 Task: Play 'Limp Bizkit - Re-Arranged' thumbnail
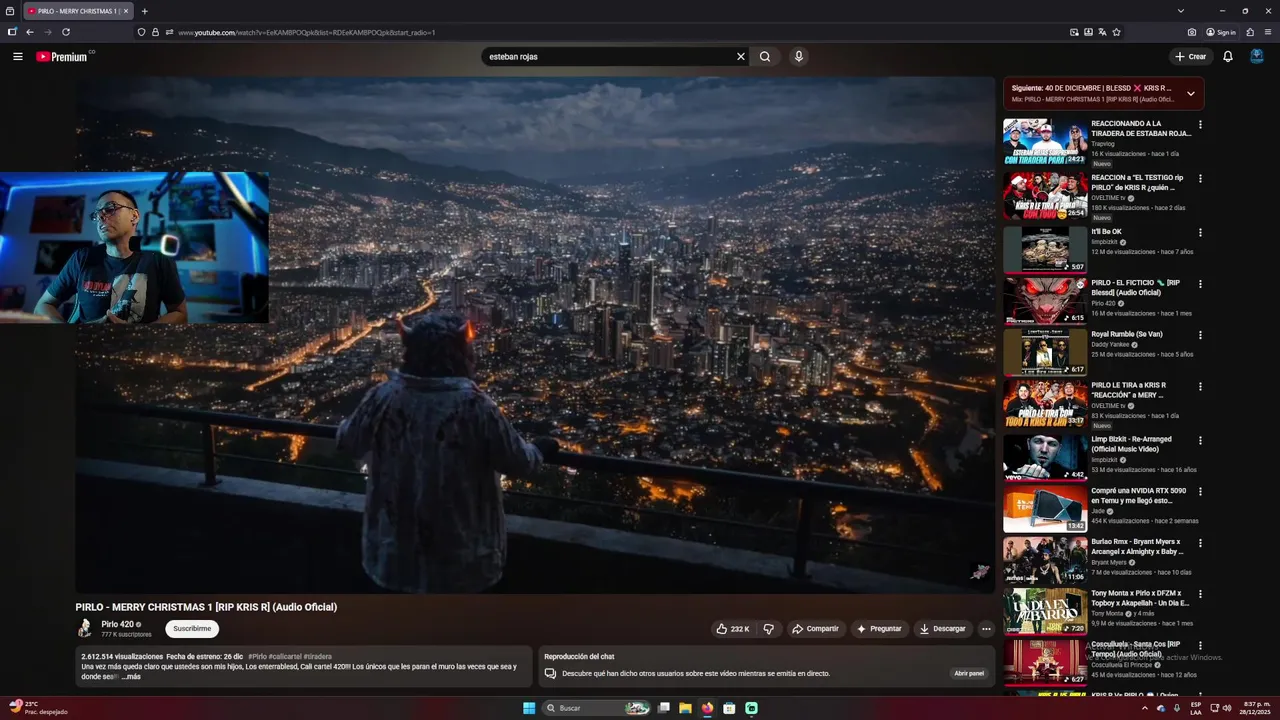[x=1045, y=457]
